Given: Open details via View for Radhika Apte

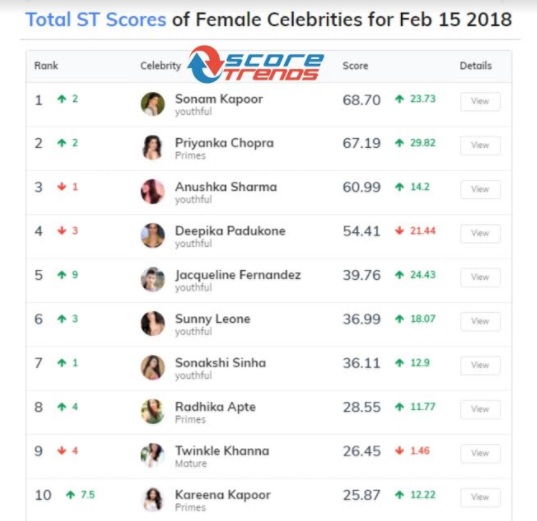Looking at the screenshot, I should (x=480, y=409).
